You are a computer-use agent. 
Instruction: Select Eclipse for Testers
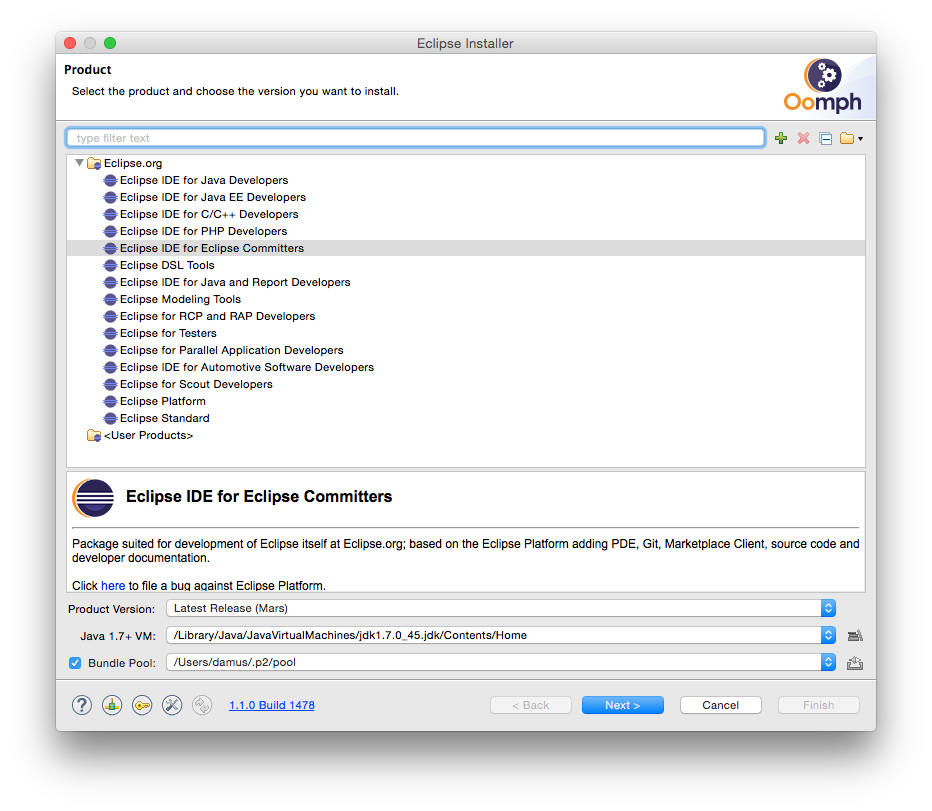coord(168,334)
